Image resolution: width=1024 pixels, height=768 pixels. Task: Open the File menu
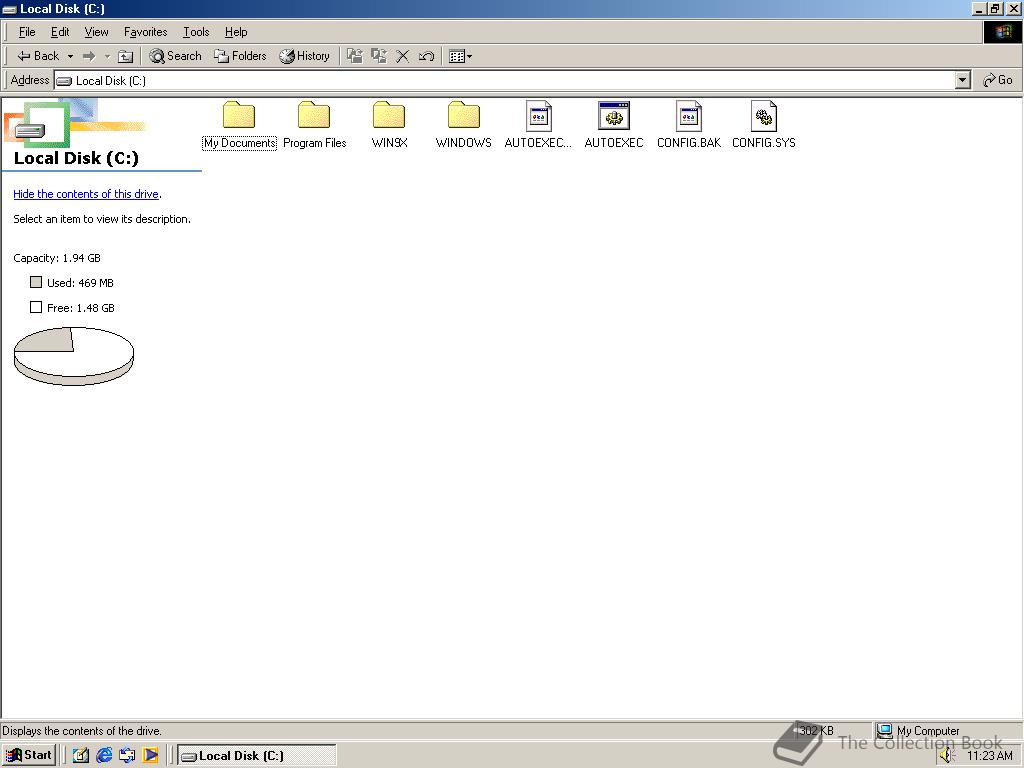(27, 32)
